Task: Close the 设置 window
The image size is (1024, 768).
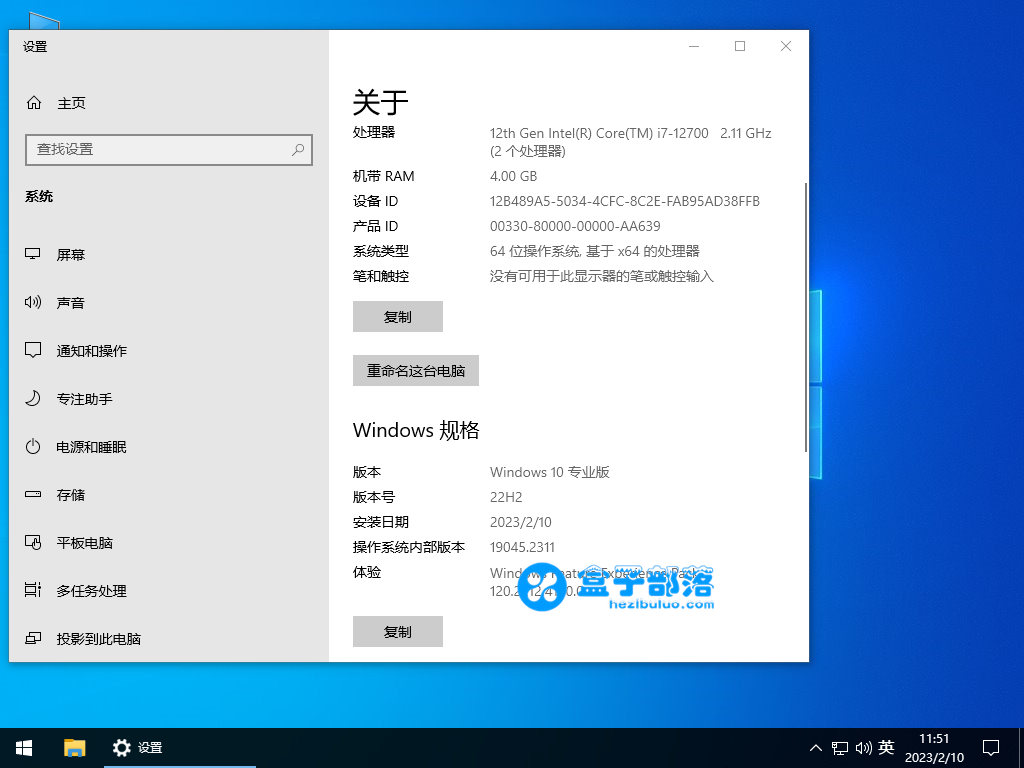Action: tap(786, 46)
